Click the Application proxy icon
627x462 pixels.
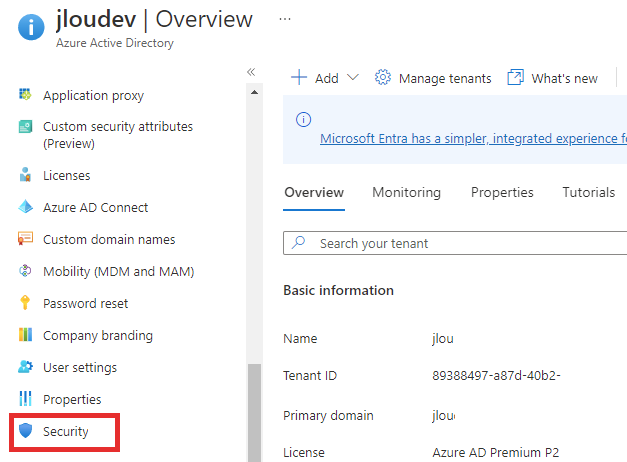[x=25, y=95]
